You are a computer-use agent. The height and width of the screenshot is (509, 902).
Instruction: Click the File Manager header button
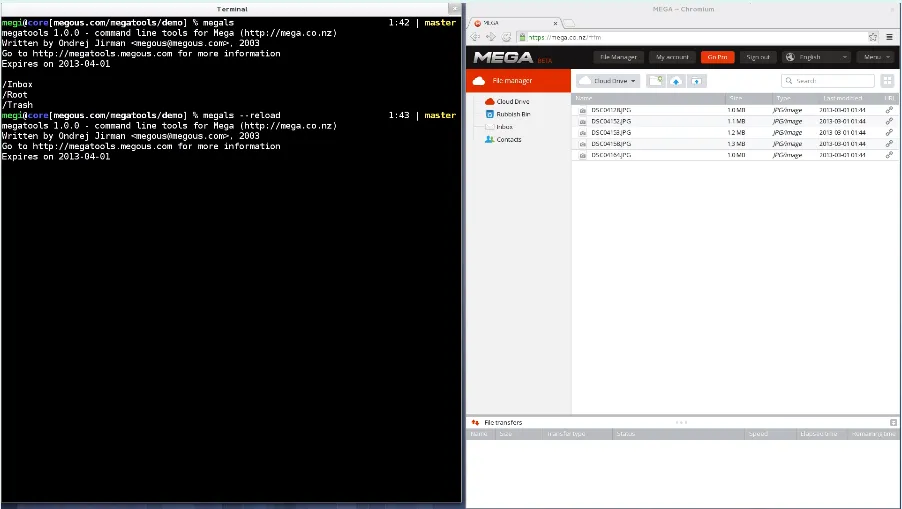click(x=618, y=57)
